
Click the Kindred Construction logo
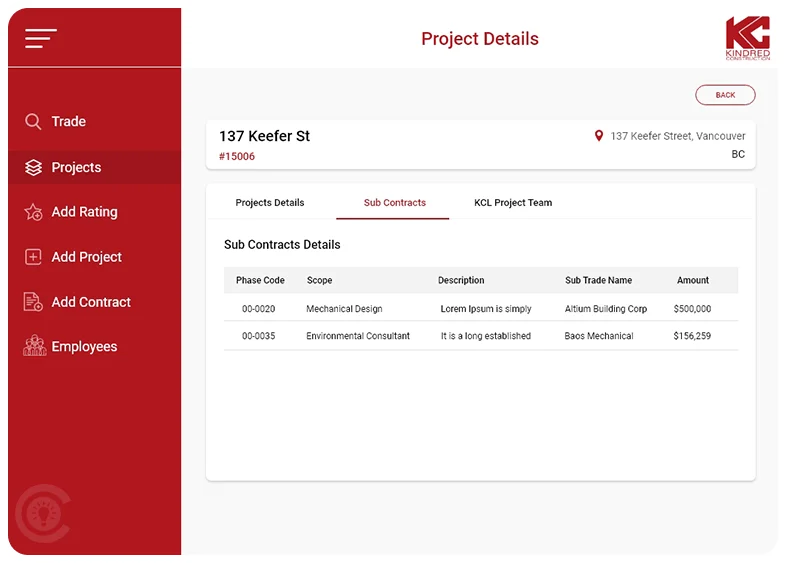click(747, 38)
